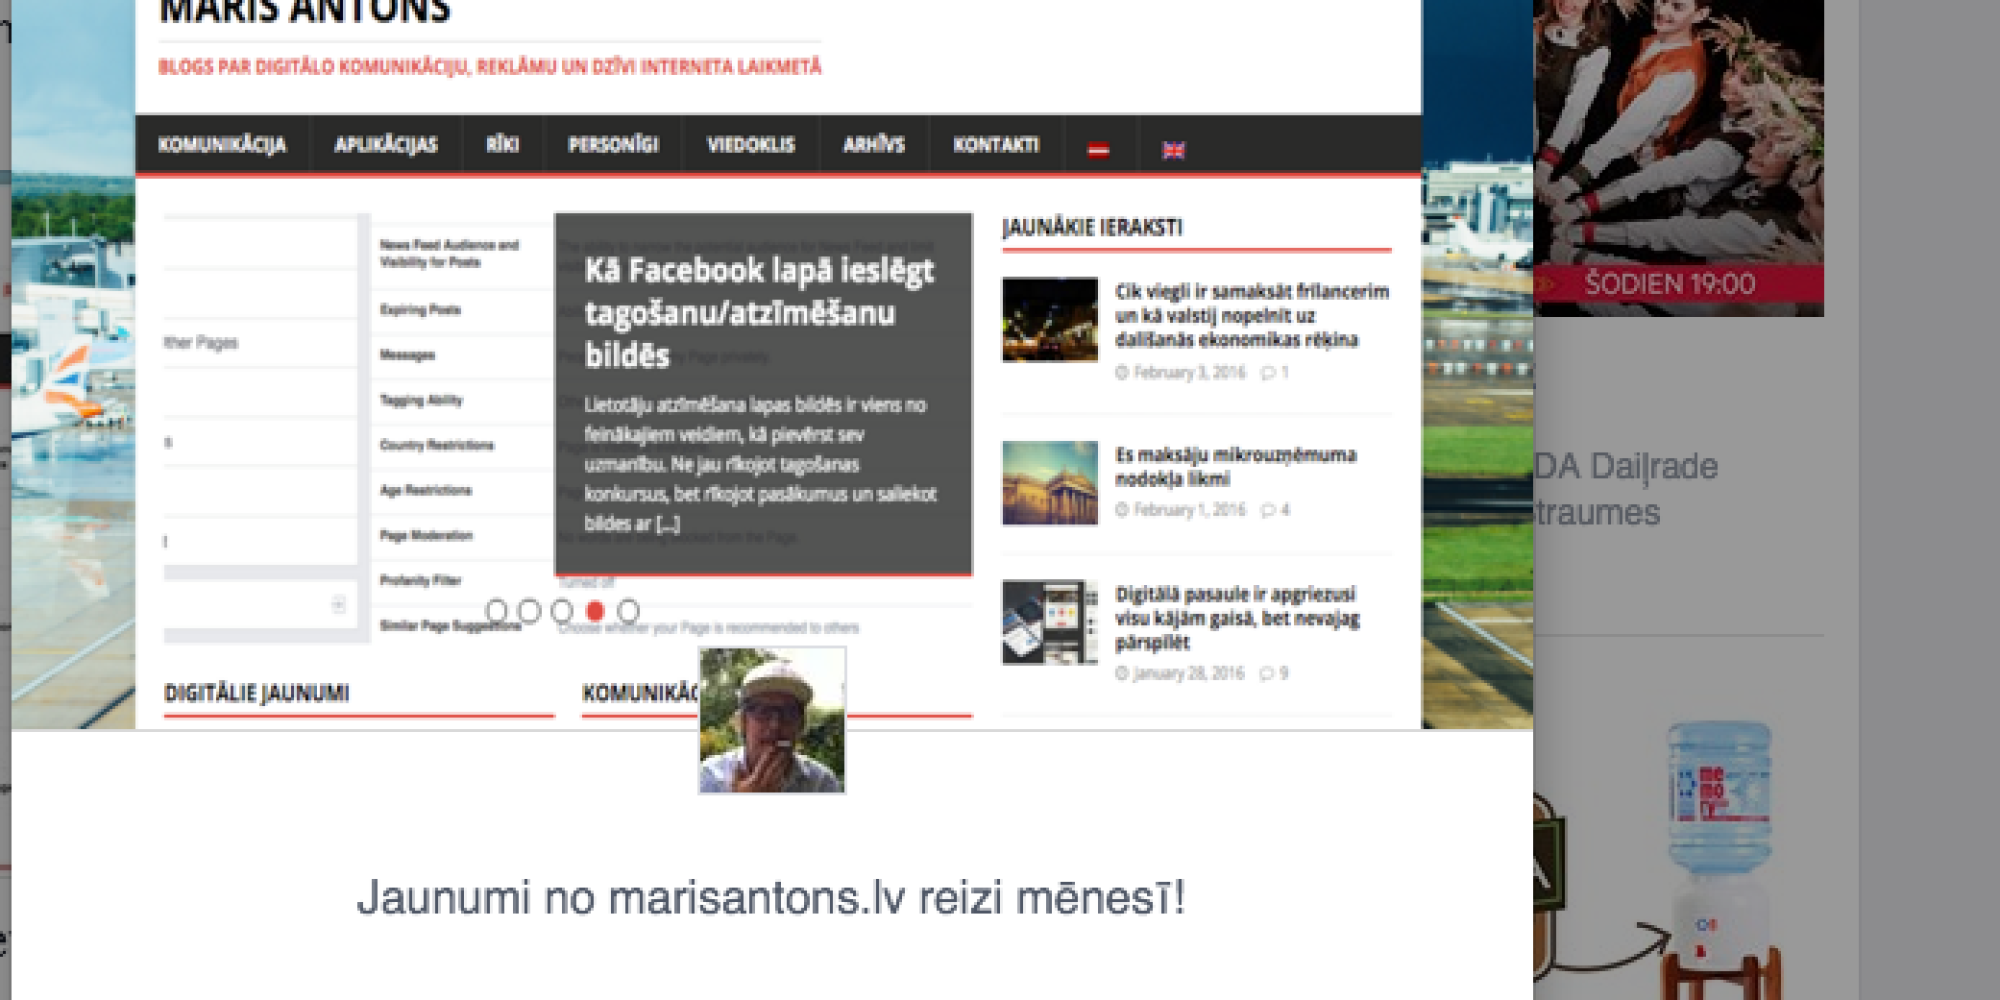Click the date 'February 1, 2016'

click(x=1190, y=510)
